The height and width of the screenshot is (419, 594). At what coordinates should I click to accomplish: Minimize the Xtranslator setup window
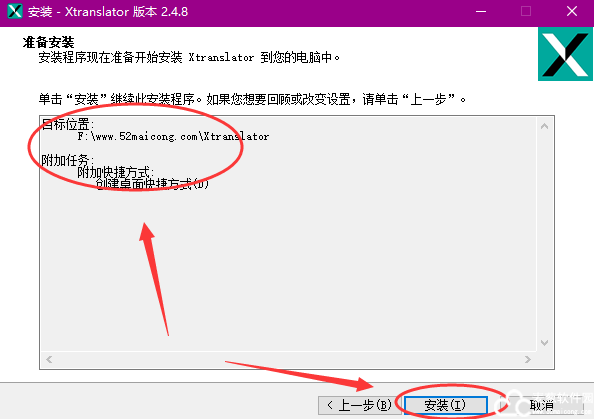(x=481, y=12)
